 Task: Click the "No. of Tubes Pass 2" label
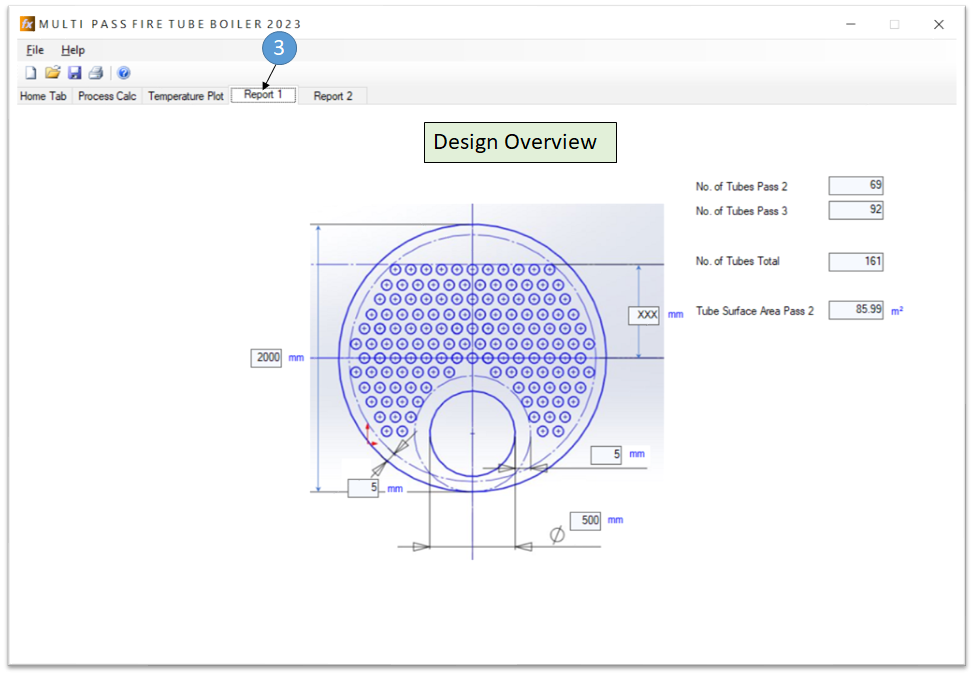[741, 186]
